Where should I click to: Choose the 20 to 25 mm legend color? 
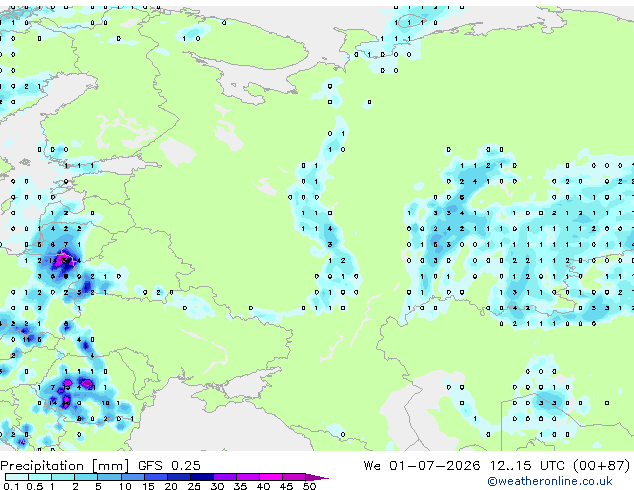click(178, 477)
